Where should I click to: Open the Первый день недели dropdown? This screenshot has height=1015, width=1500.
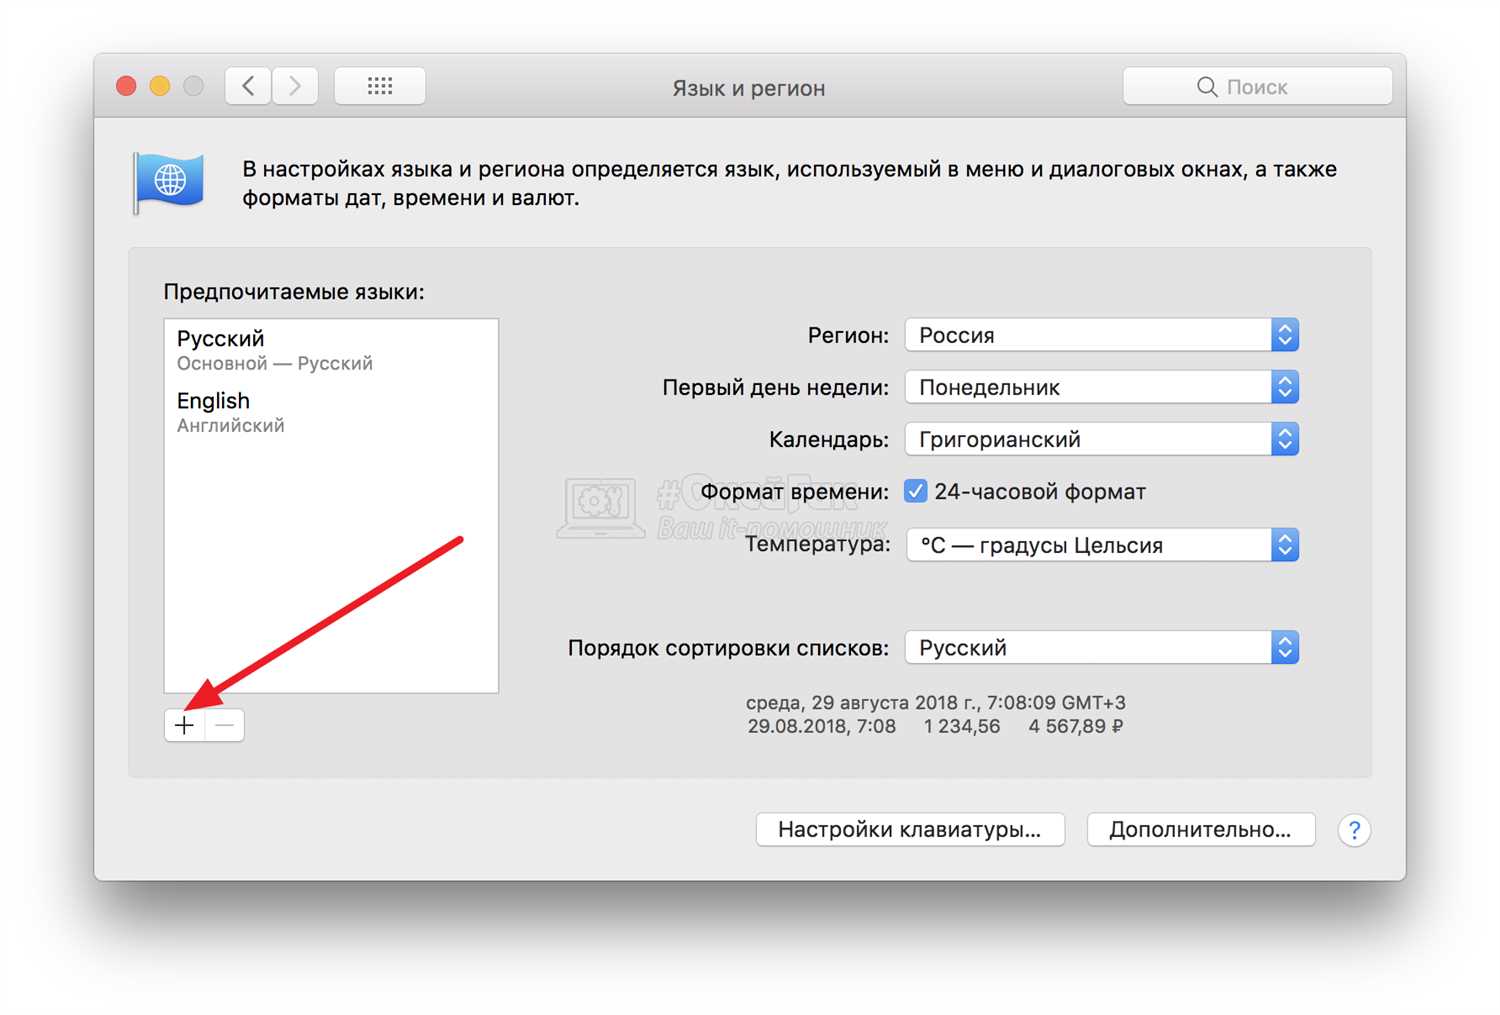1101,387
